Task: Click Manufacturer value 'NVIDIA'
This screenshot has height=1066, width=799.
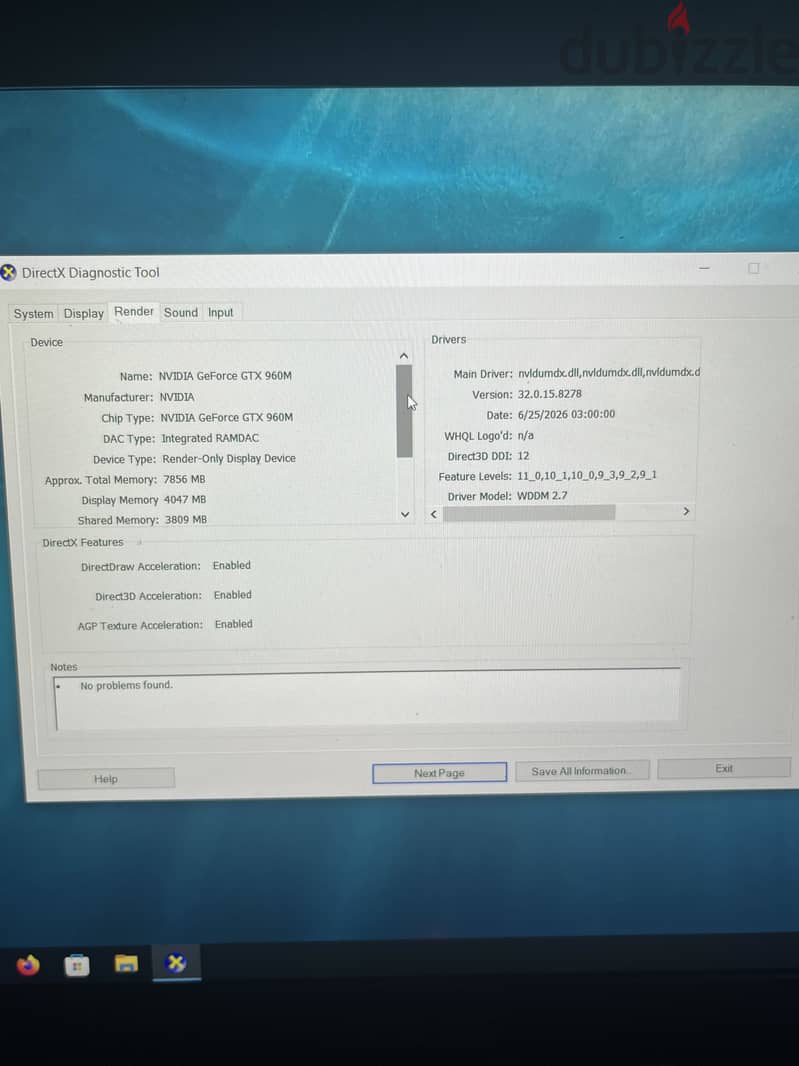Action: (x=177, y=397)
